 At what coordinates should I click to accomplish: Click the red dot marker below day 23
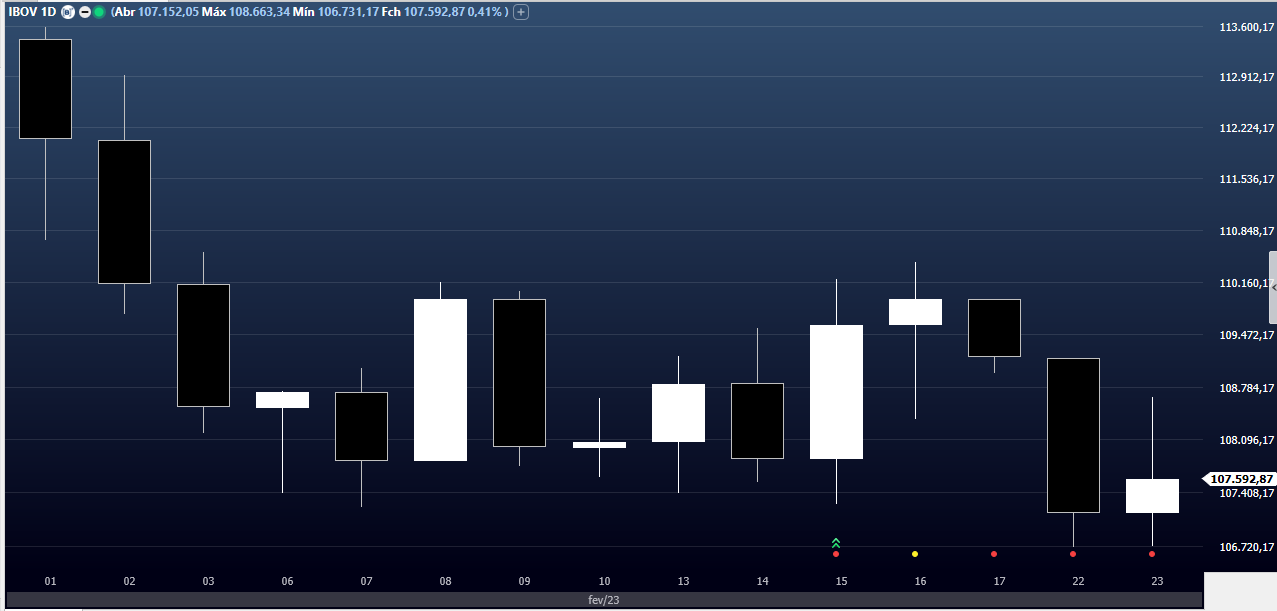pos(1152,554)
